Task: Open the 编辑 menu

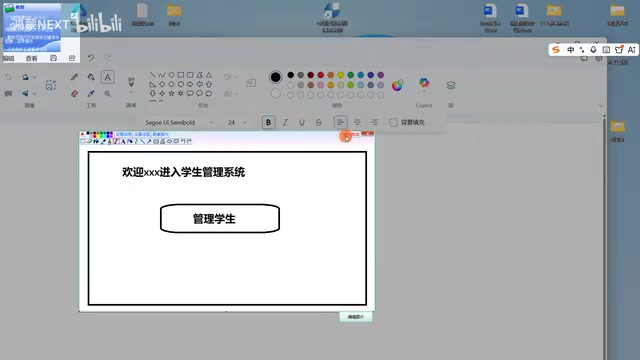Action: tap(9, 58)
